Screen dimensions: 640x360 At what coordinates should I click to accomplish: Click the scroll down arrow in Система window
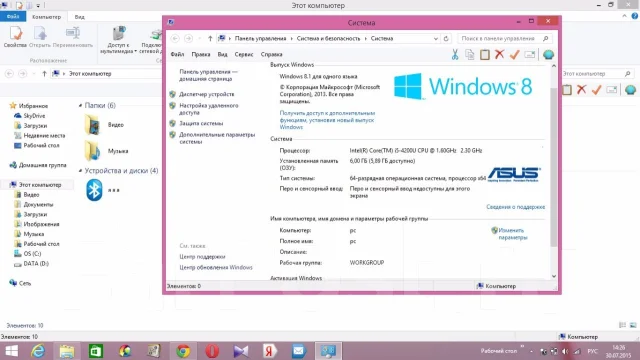click(x=554, y=276)
